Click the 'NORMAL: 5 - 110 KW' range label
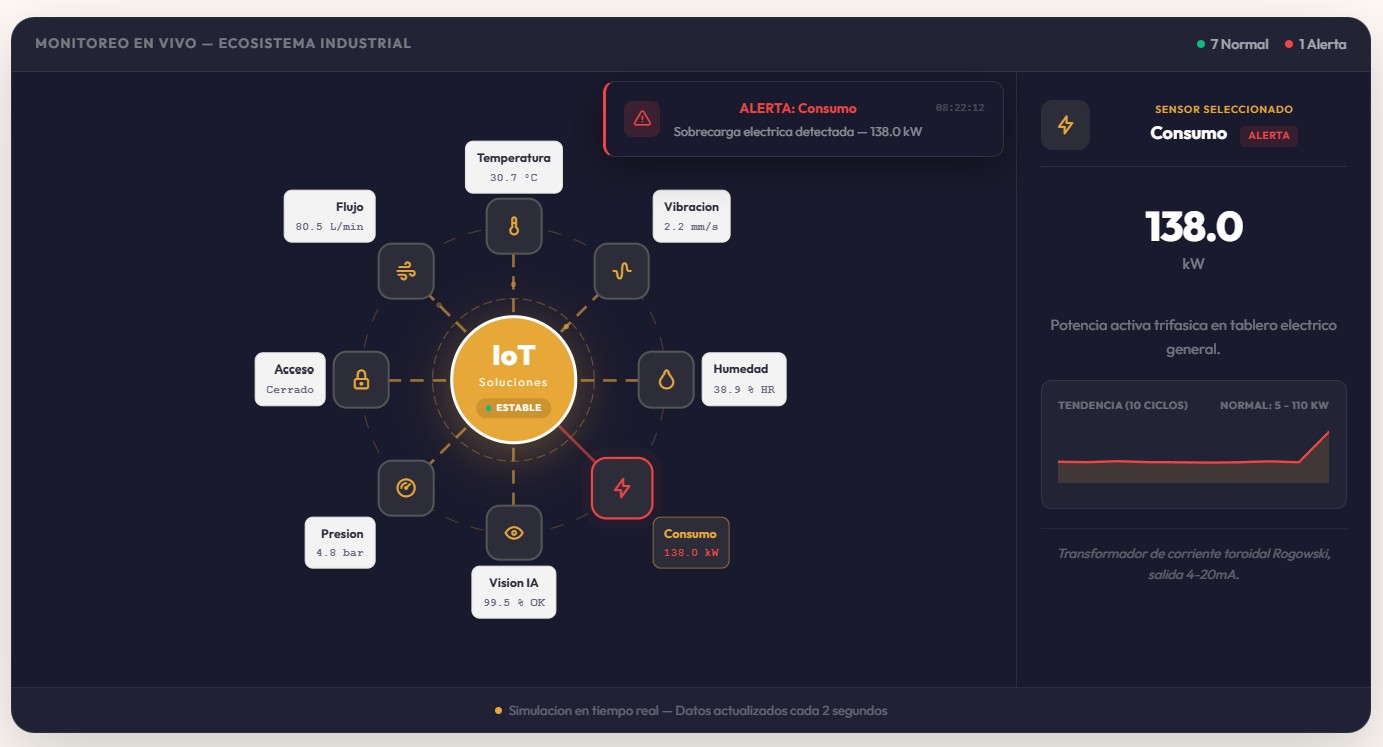The width and height of the screenshot is (1383, 747). (x=1274, y=405)
